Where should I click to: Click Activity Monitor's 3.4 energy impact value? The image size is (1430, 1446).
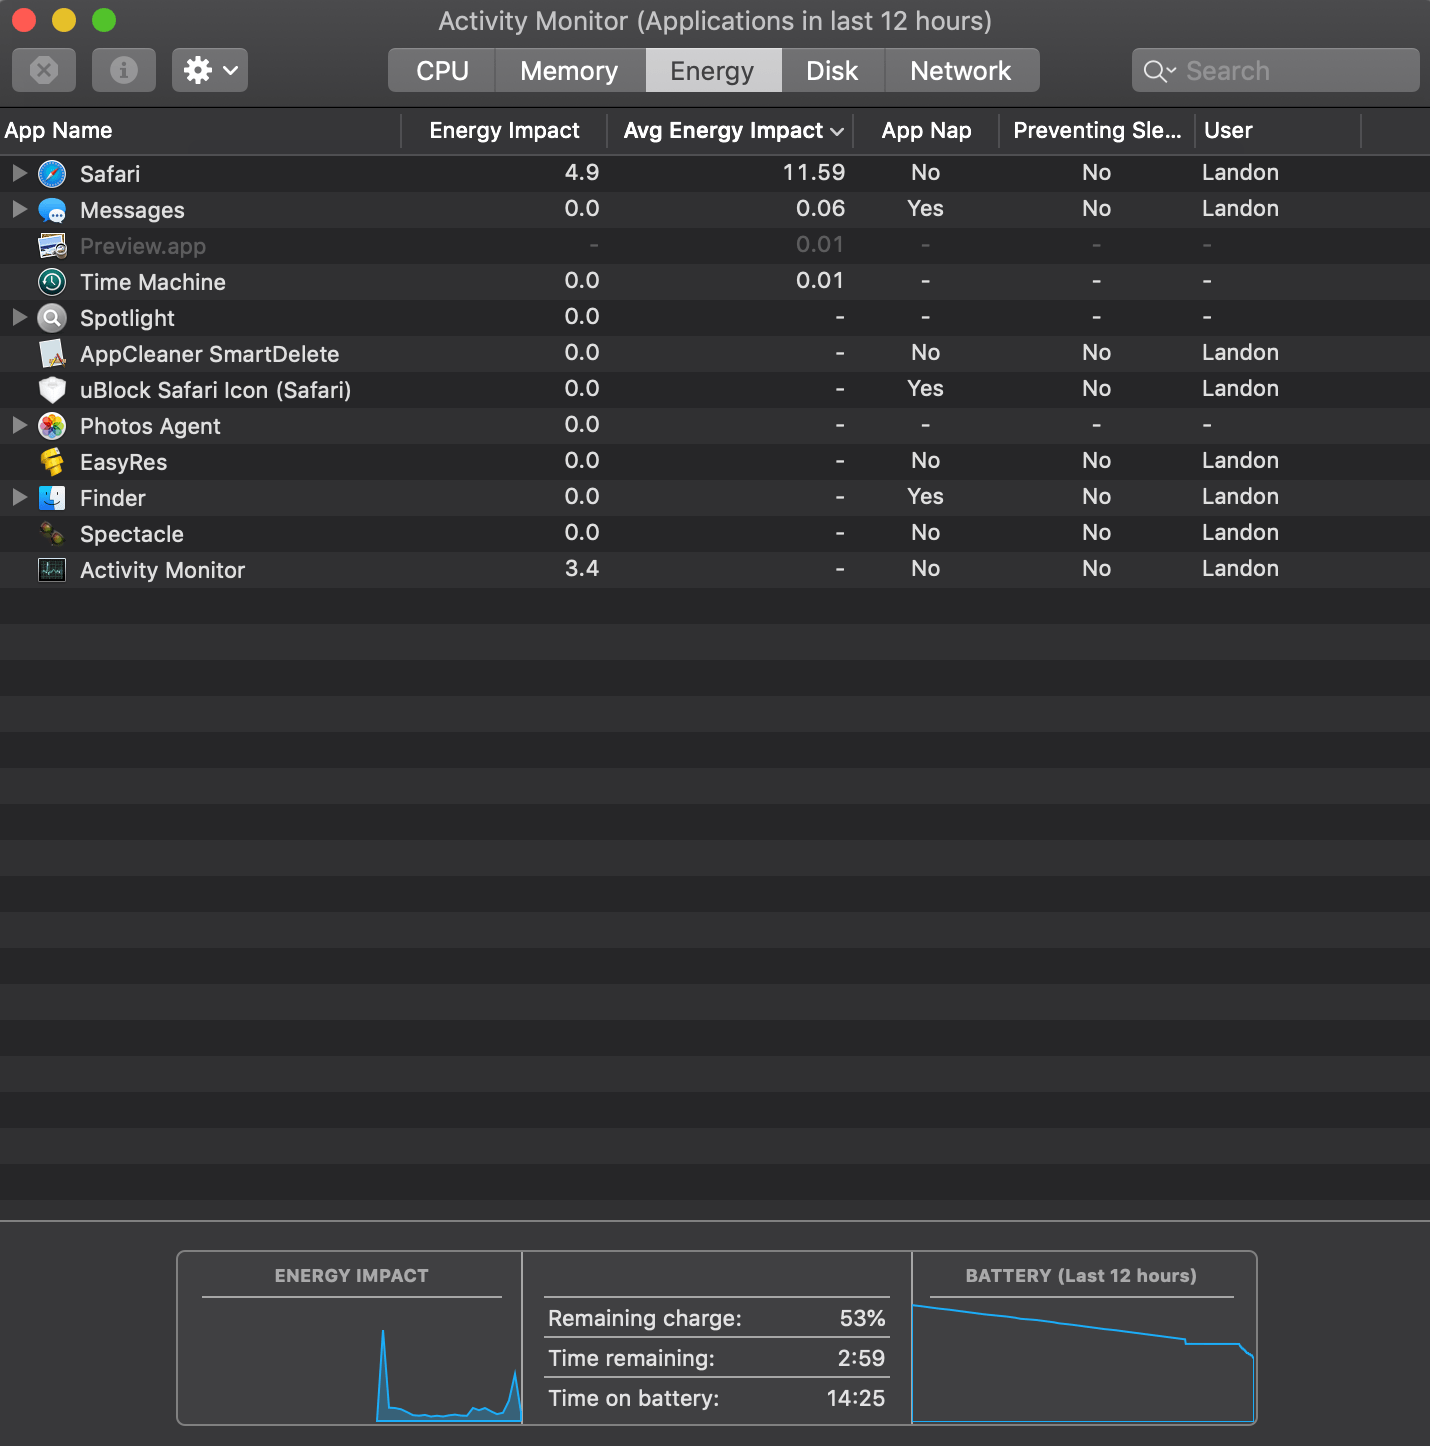pos(582,568)
